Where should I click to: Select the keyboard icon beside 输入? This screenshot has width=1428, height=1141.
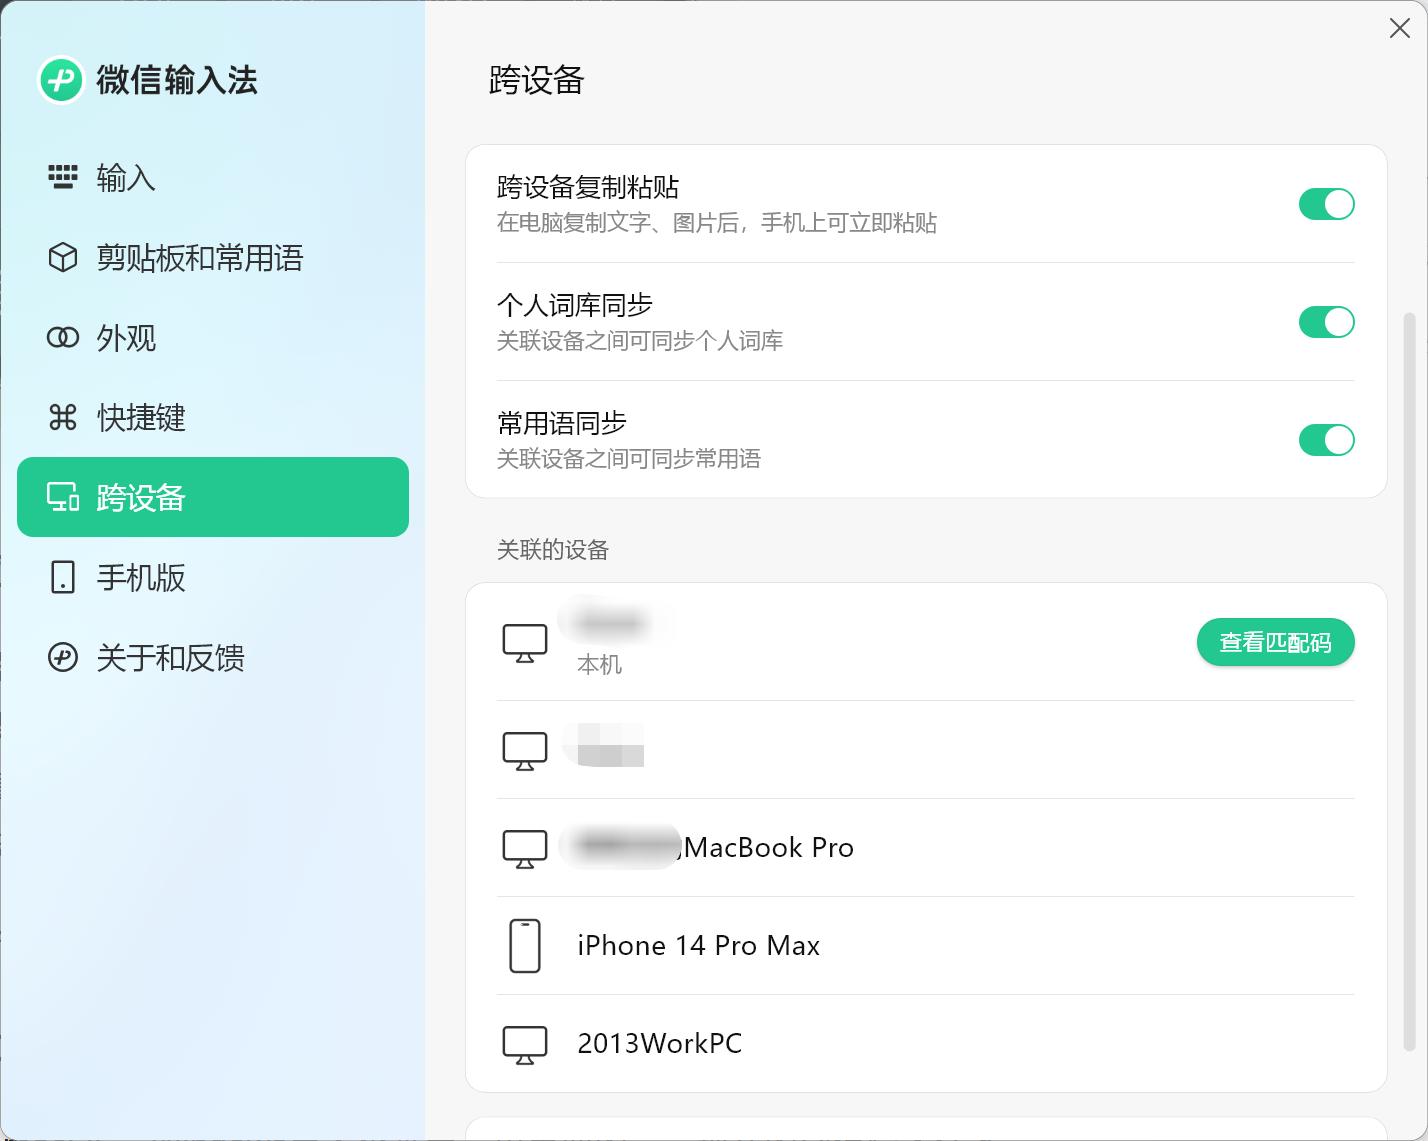click(62, 178)
